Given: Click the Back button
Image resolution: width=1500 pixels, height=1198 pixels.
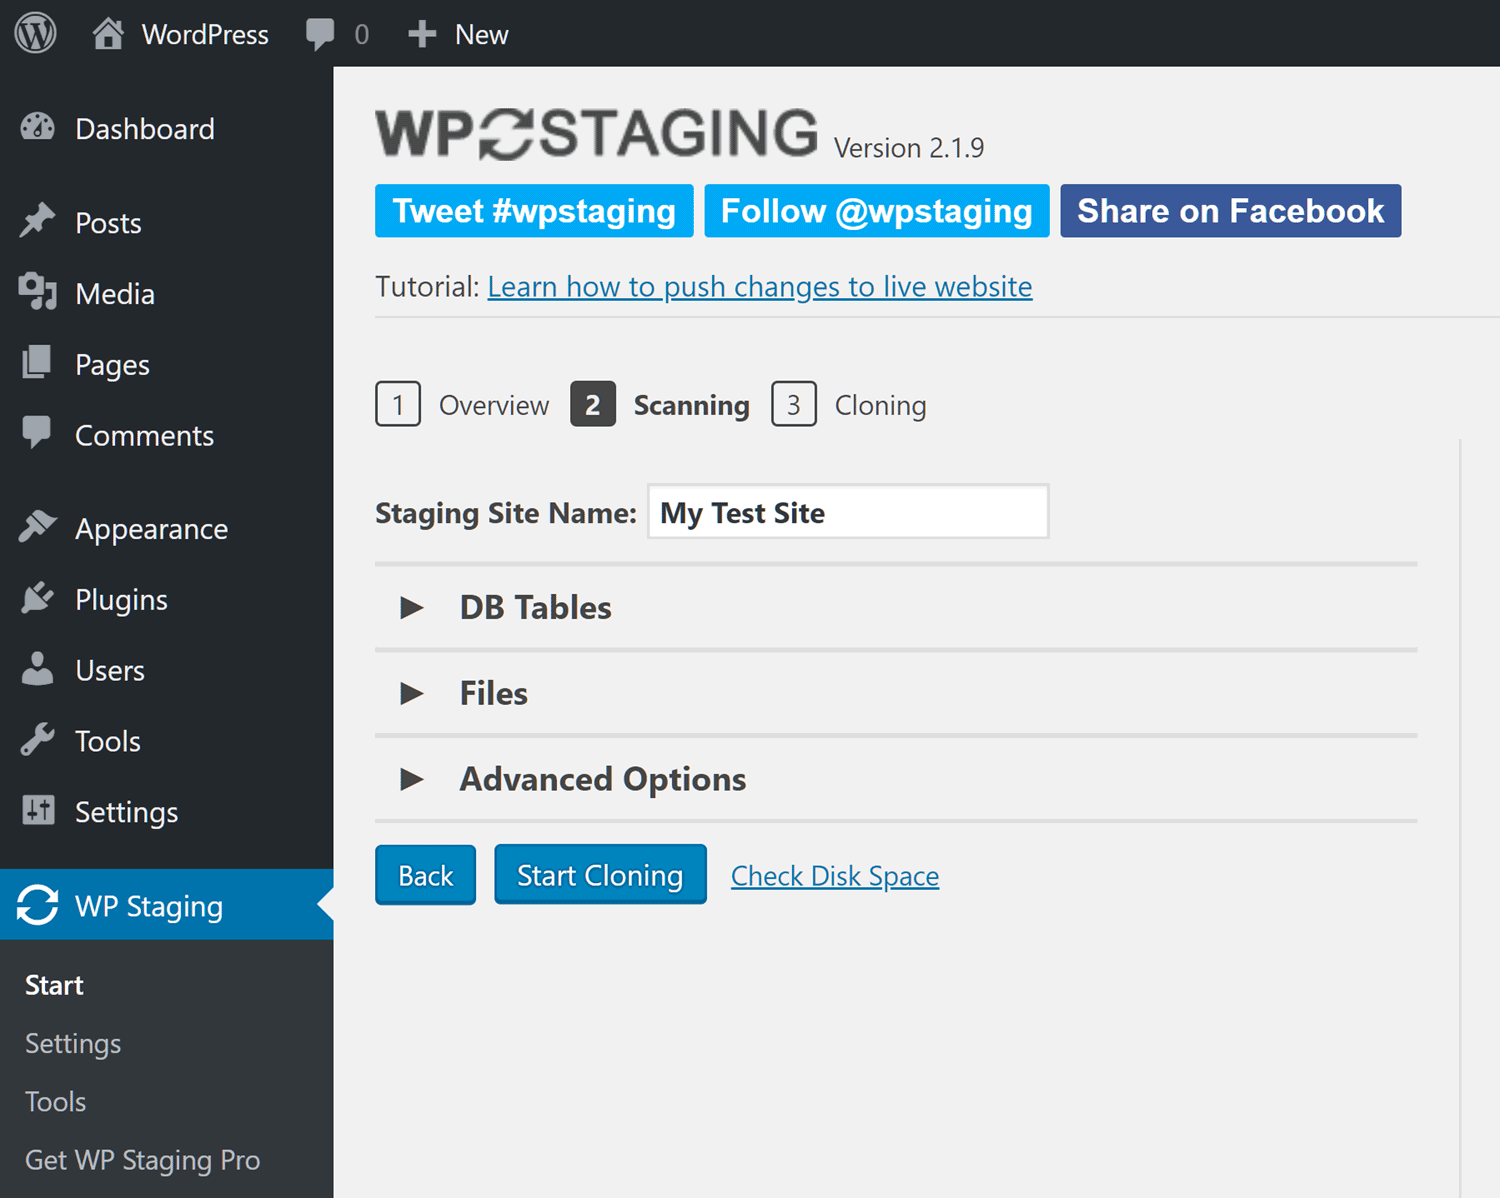Looking at the screenshot, I should 426,875.
